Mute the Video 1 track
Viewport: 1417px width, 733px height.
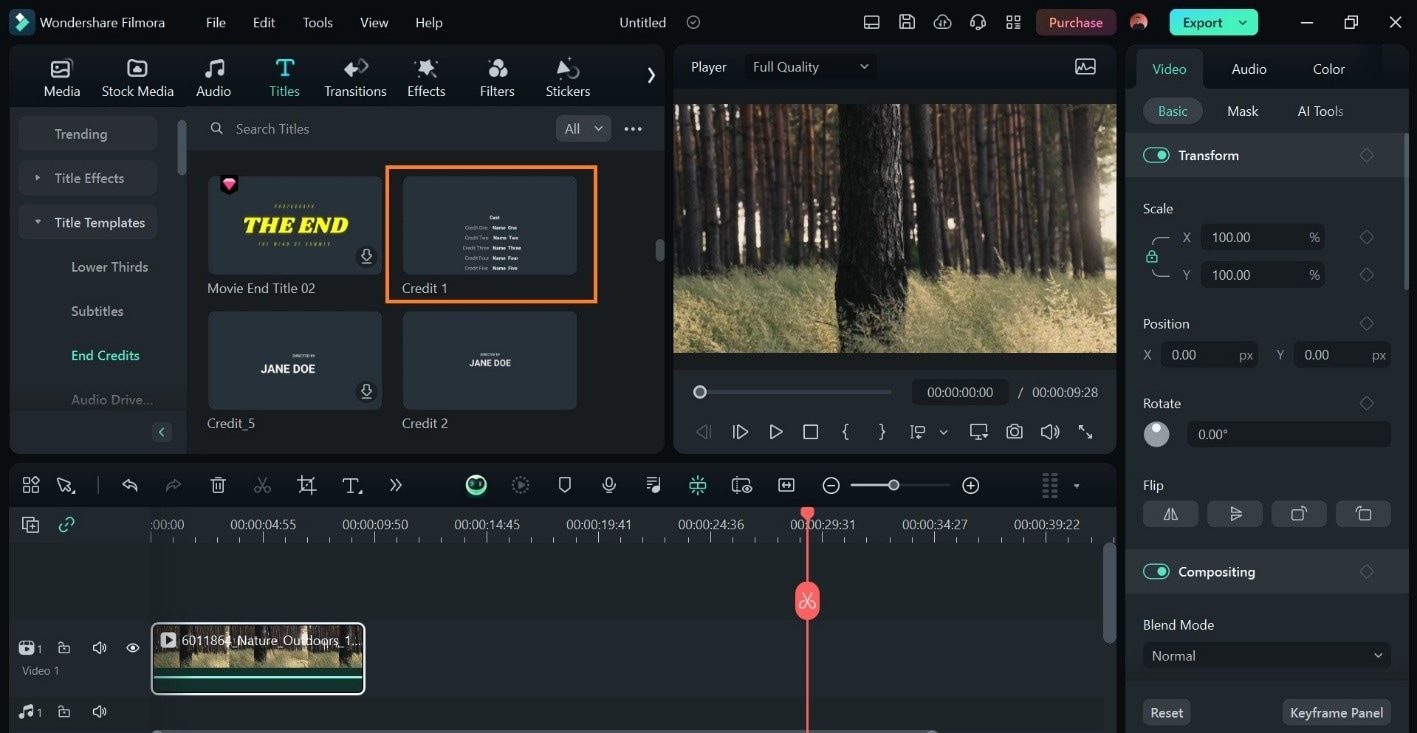pyautogui.click(x=99, y=648)
